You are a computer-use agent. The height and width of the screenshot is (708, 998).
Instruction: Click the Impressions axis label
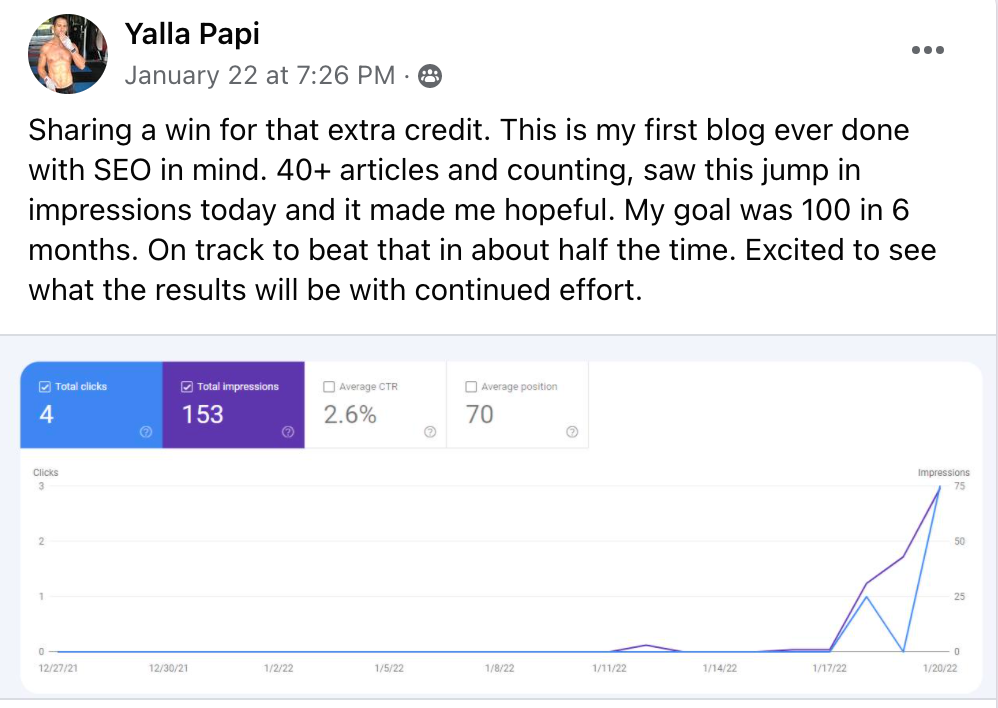pos(943,472)
